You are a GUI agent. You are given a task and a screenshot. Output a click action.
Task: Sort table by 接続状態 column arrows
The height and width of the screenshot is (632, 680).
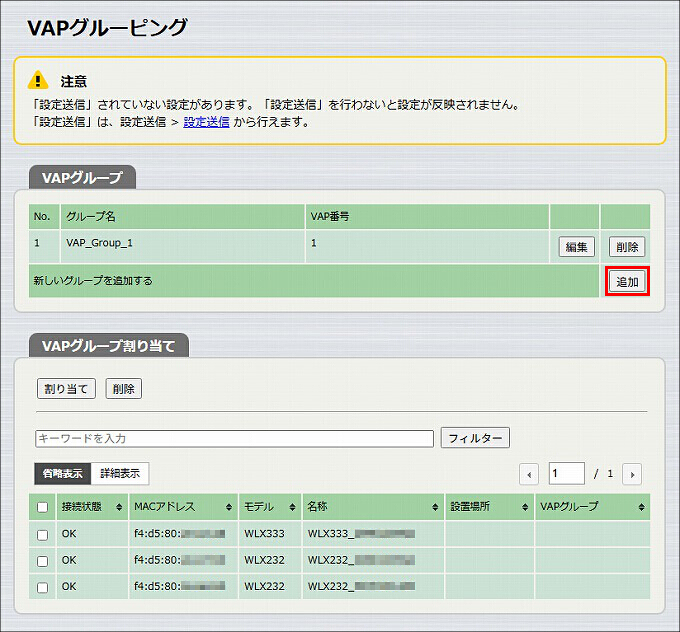pyautogui.click(x=119, y=507)
